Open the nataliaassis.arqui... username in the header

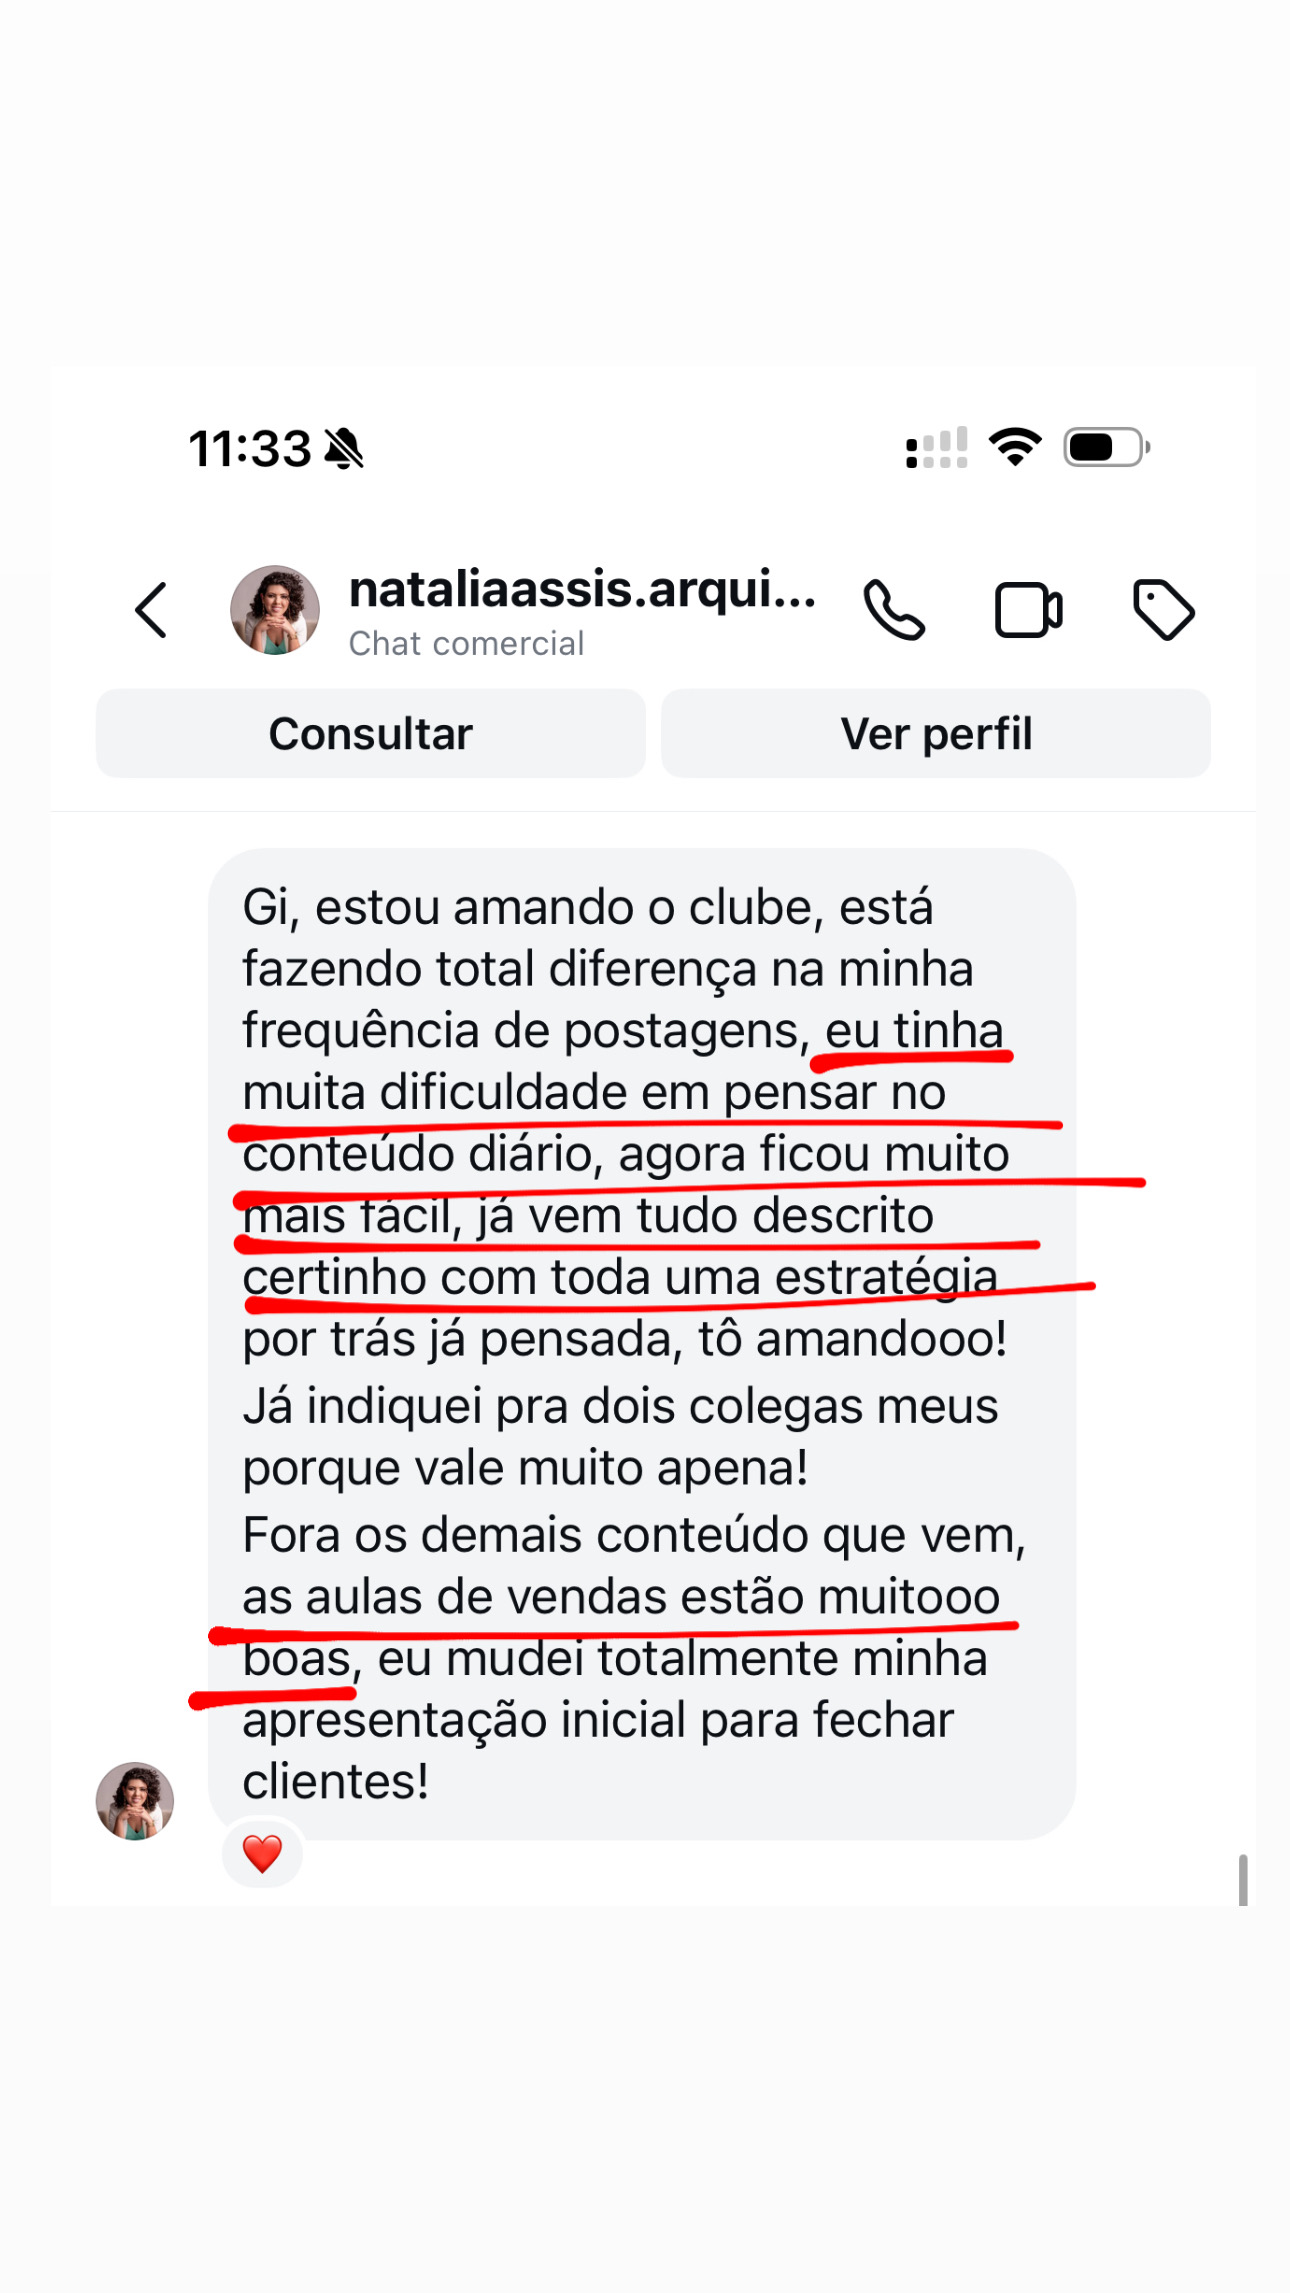click(582, 589)
